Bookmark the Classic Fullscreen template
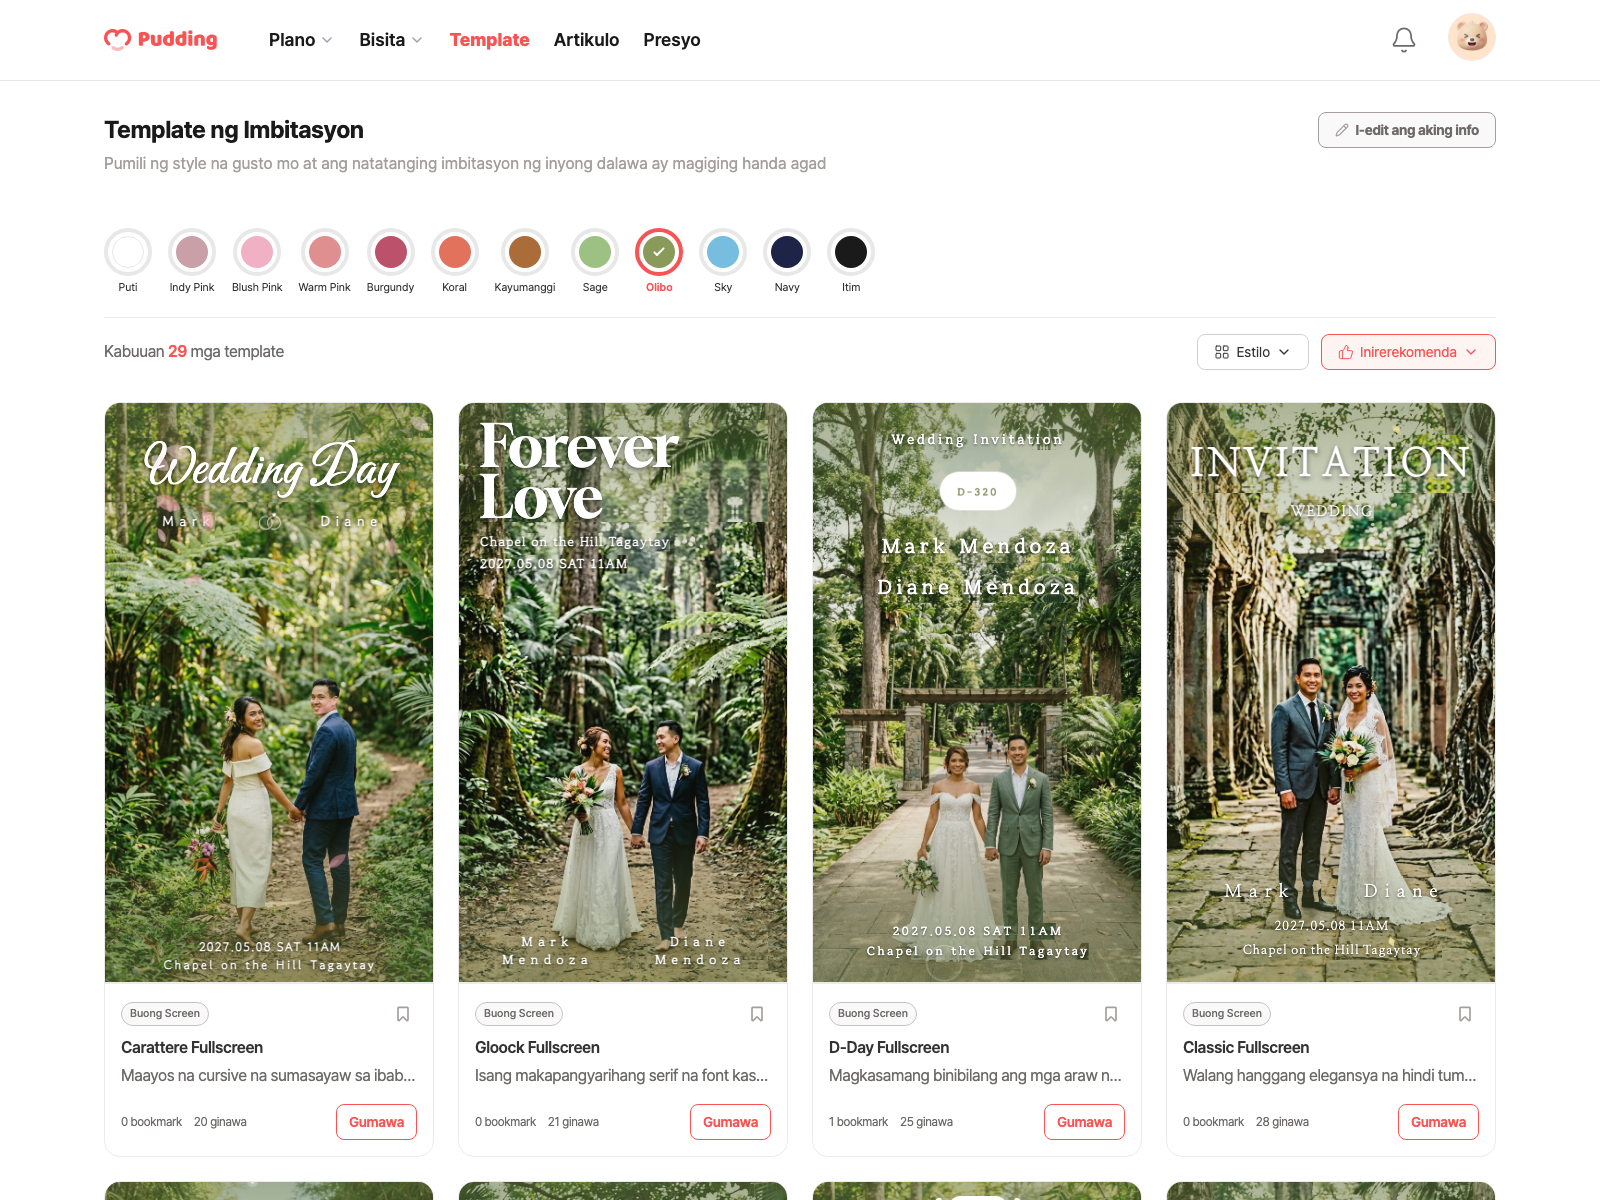This screenshot has width=1600, height=1200. (1465, 1014)
